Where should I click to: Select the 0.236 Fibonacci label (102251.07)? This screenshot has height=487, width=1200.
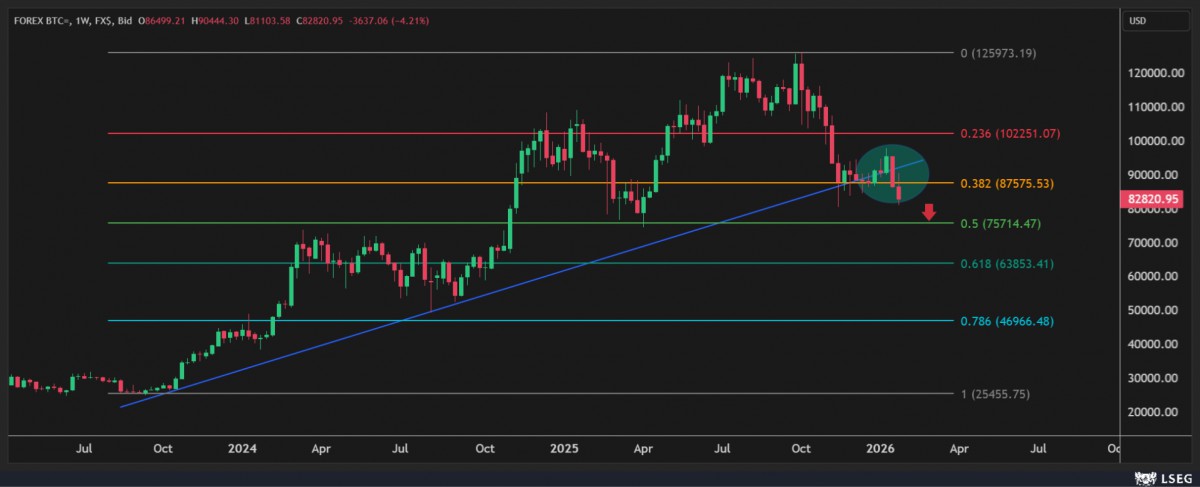[x=1009, y=134]
